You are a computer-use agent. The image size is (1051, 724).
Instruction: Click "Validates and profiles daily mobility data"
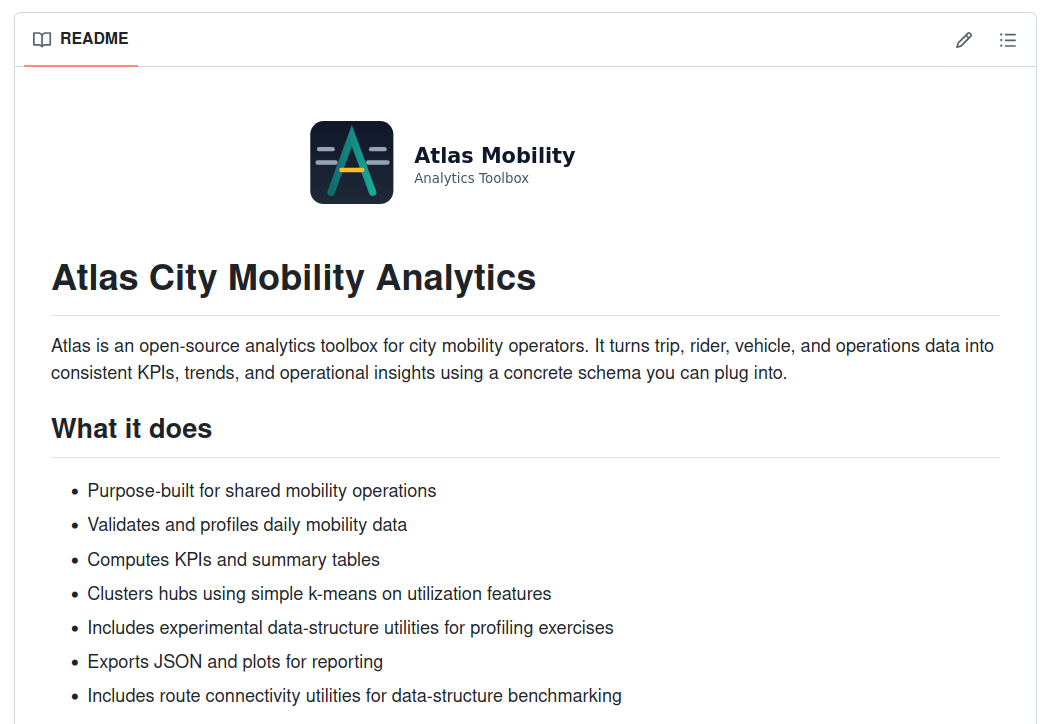point(247,525)
